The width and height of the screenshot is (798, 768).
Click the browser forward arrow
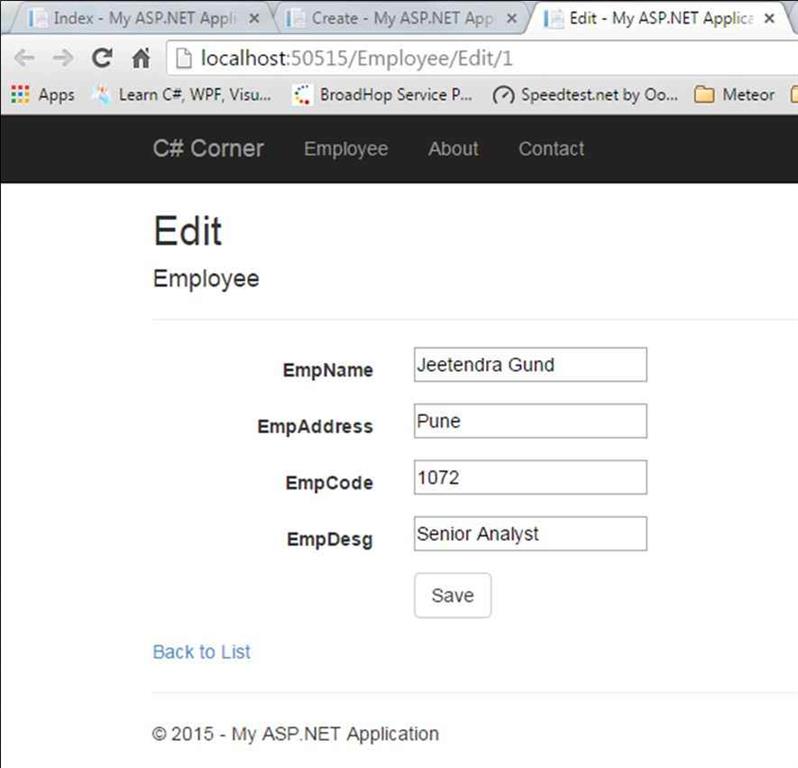pyautogui.click(x=62, y=58)
